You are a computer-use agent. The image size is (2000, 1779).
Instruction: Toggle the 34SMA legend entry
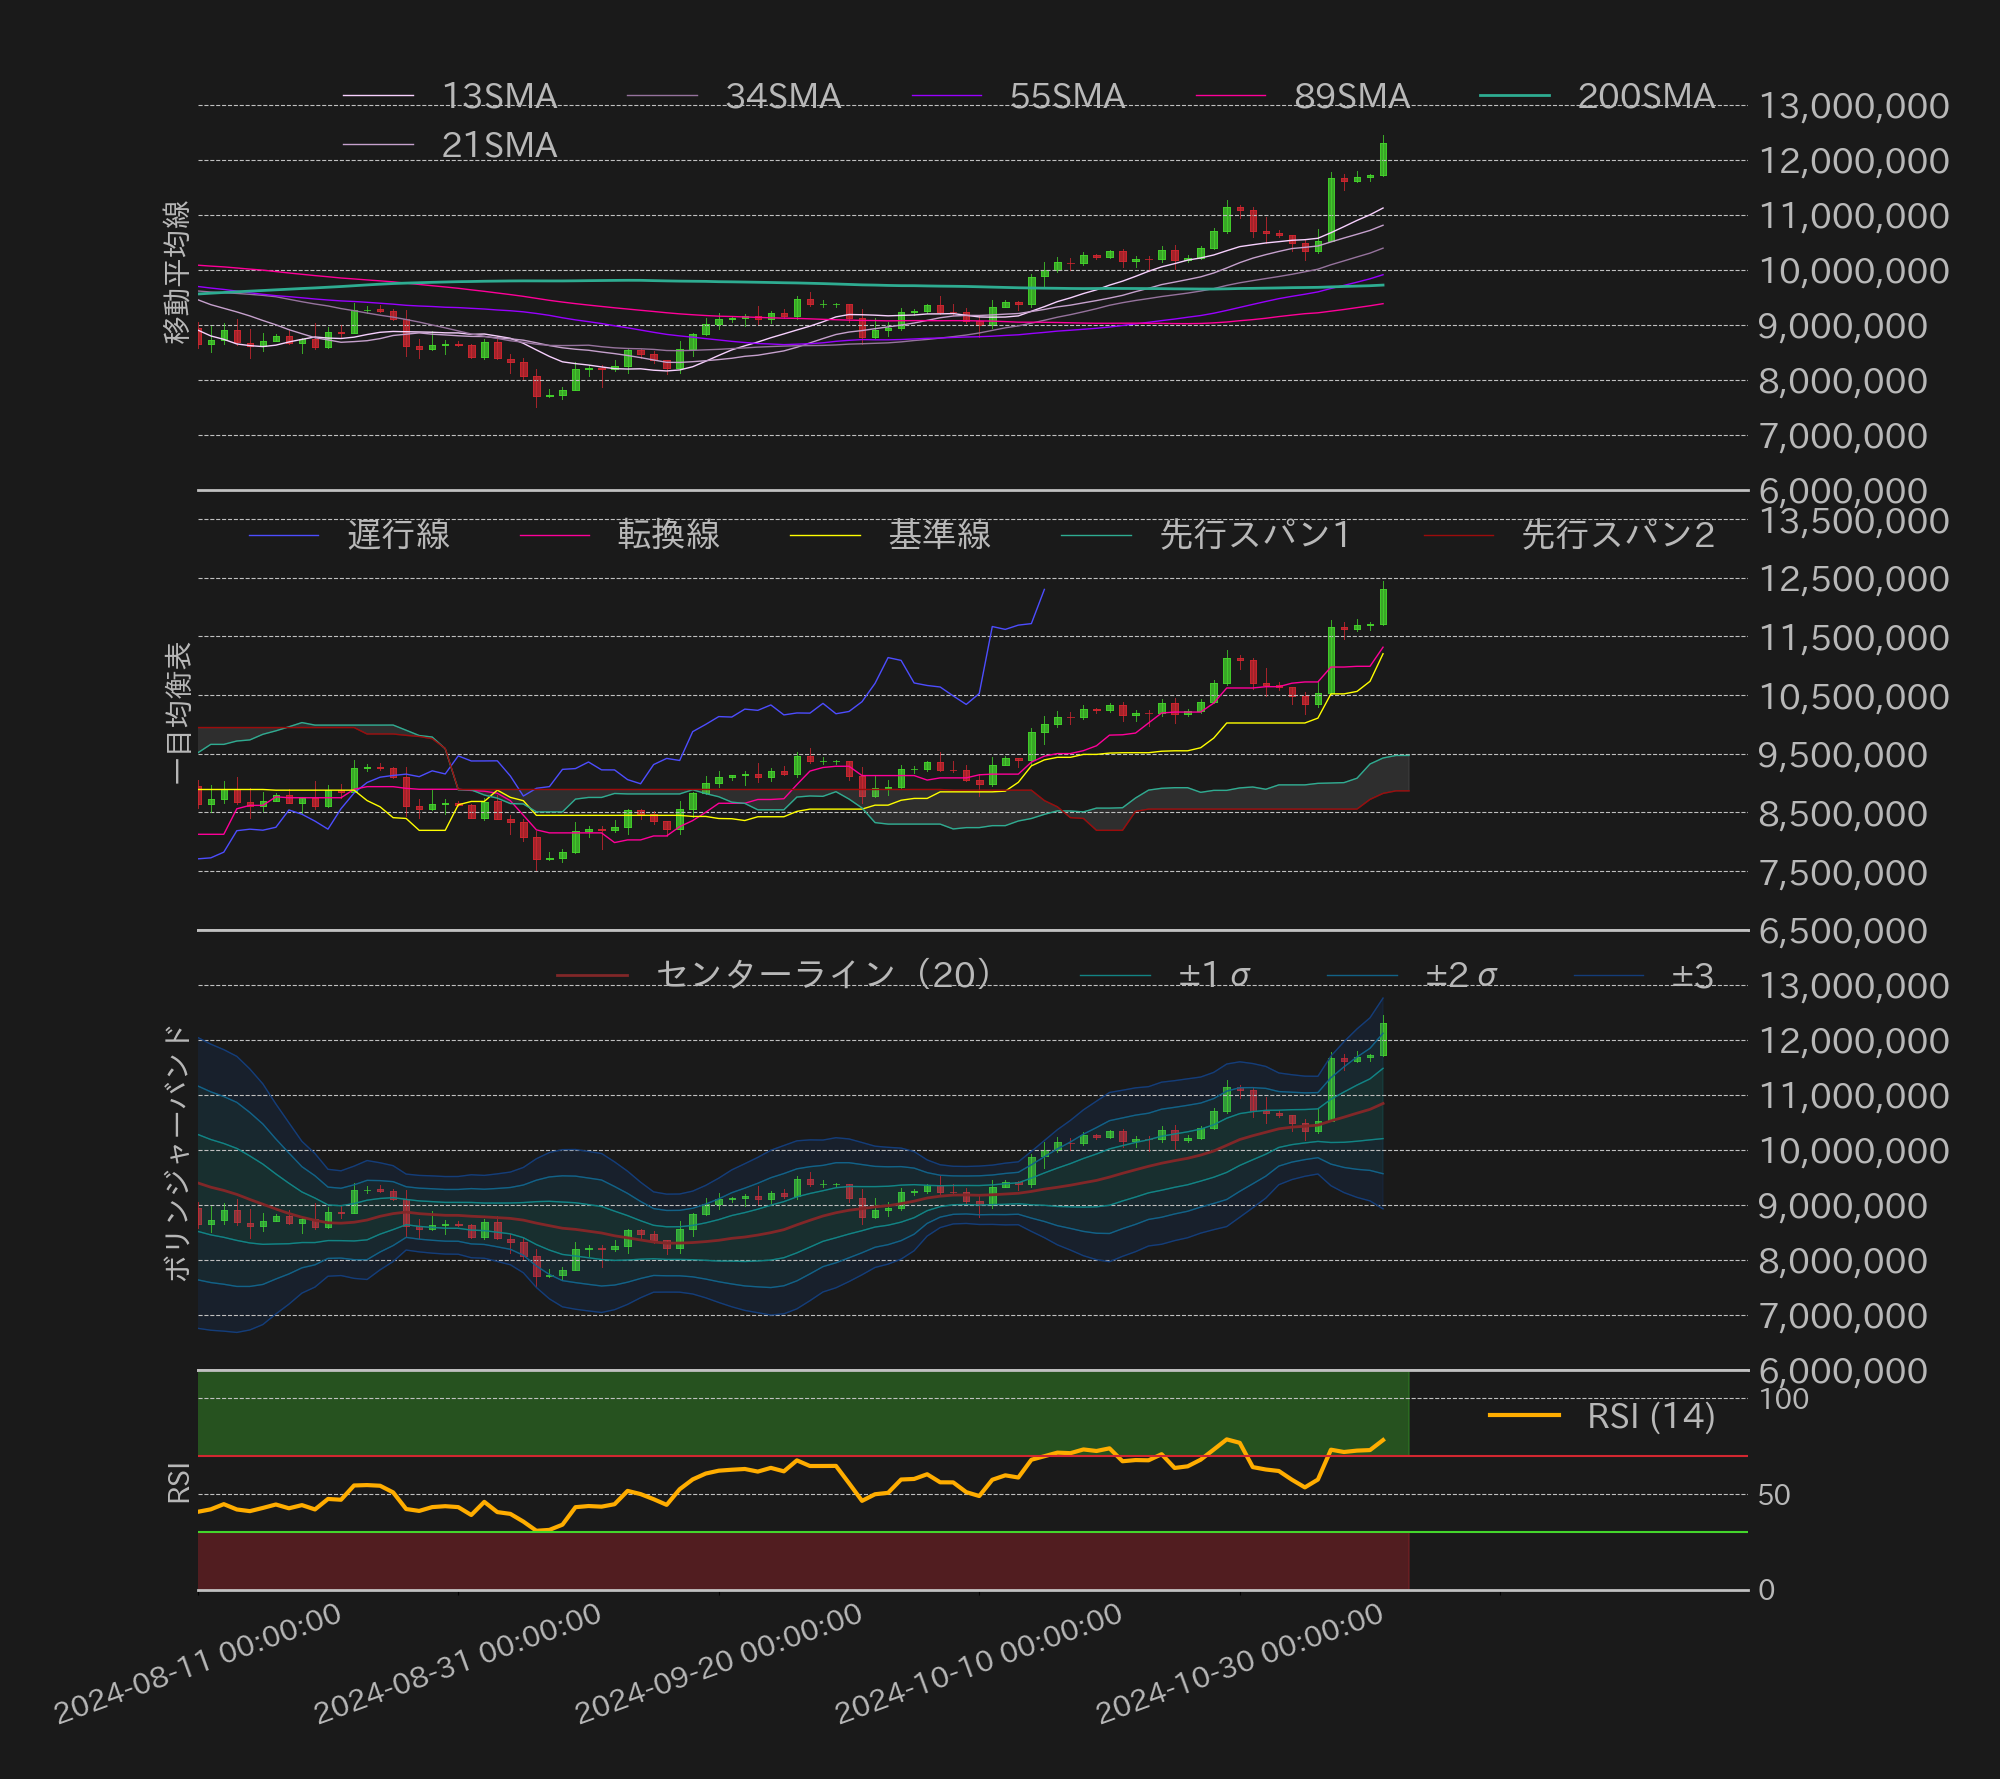click(x=782, y=96)
